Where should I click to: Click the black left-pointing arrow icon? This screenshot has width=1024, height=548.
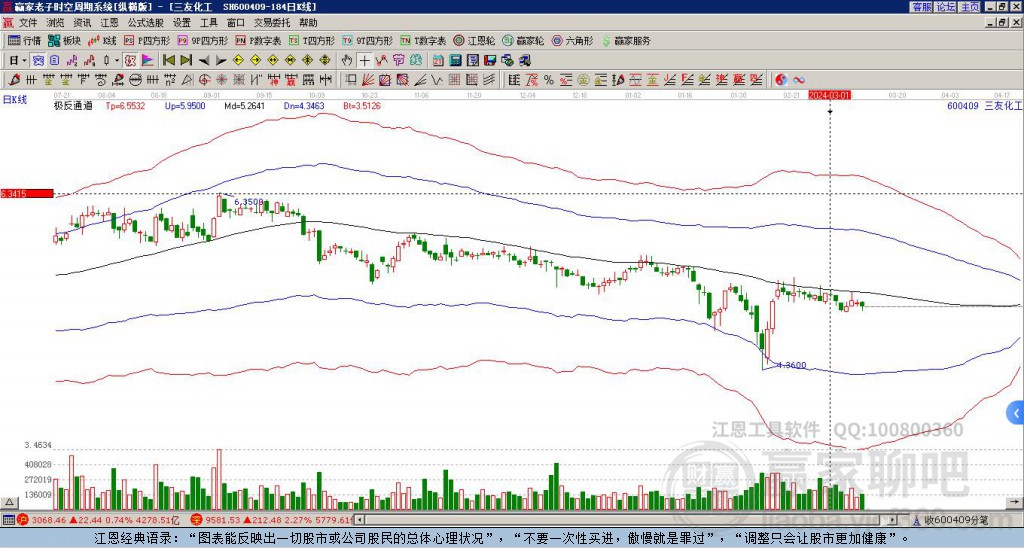pos(204,61)
